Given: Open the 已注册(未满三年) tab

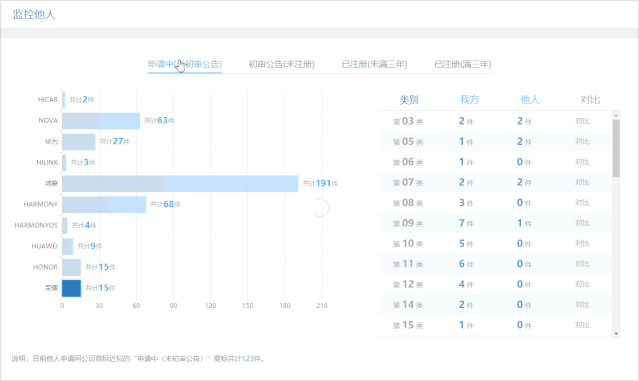Looking at the screenshot, I should tap(374, 64).
